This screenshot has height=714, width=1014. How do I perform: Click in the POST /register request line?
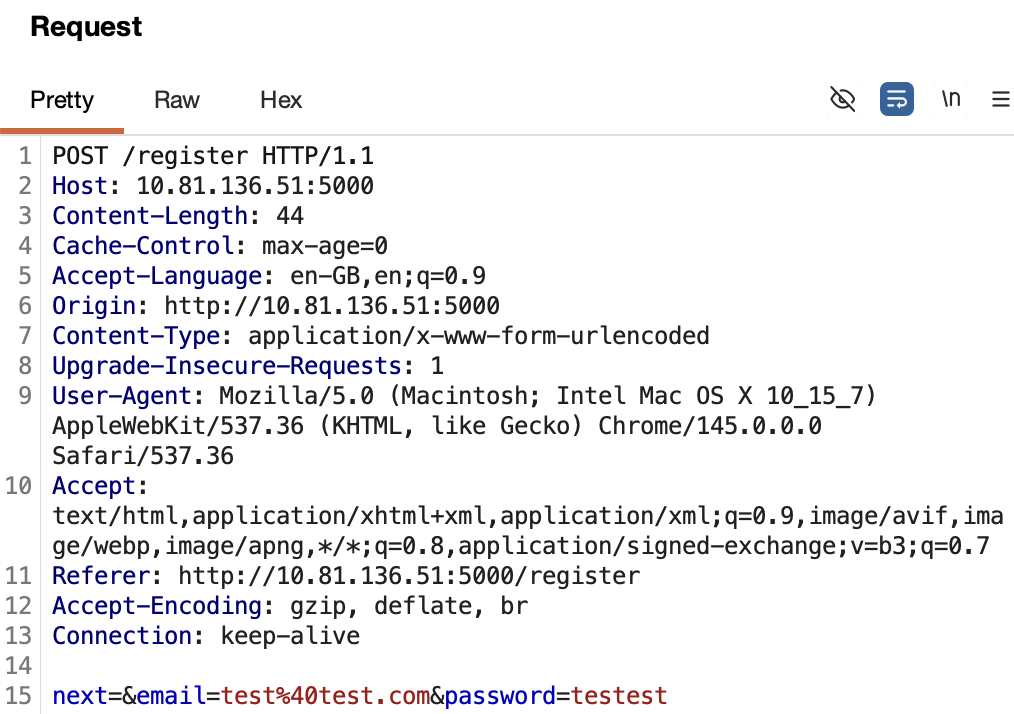coord(212,156)
